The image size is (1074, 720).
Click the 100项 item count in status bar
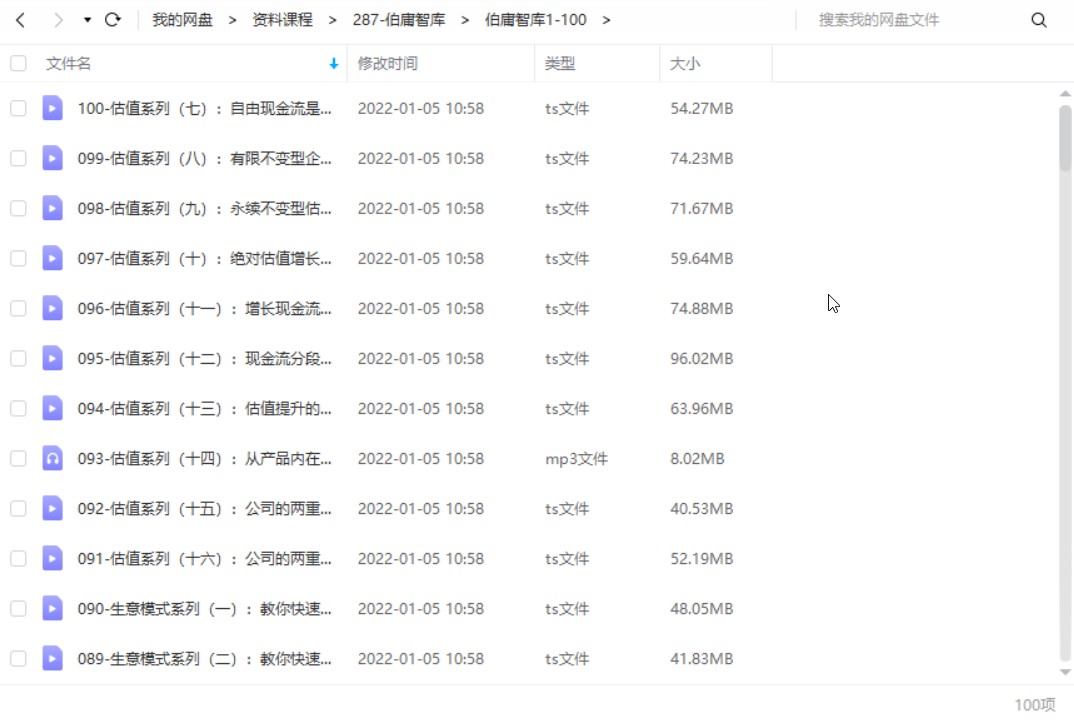coord(1034,704)
